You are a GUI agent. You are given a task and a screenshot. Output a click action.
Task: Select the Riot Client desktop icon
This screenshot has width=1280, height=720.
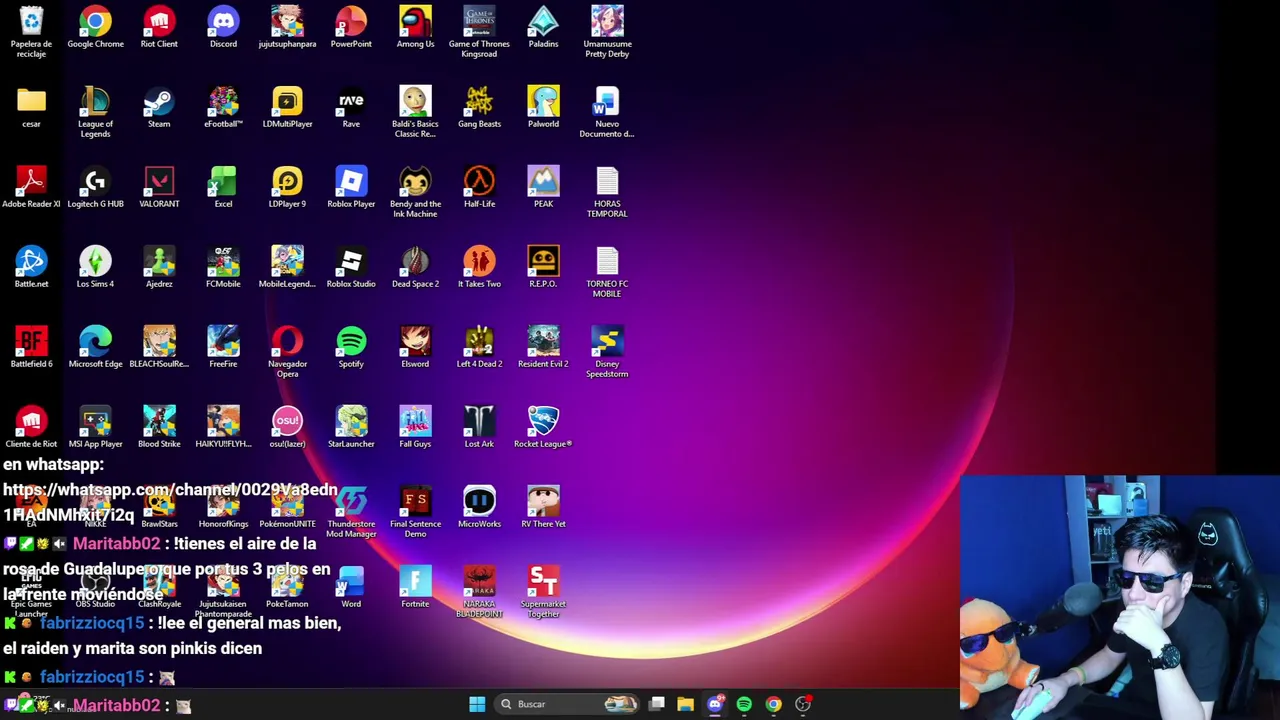pyautogui.click(x=159, y=27)
